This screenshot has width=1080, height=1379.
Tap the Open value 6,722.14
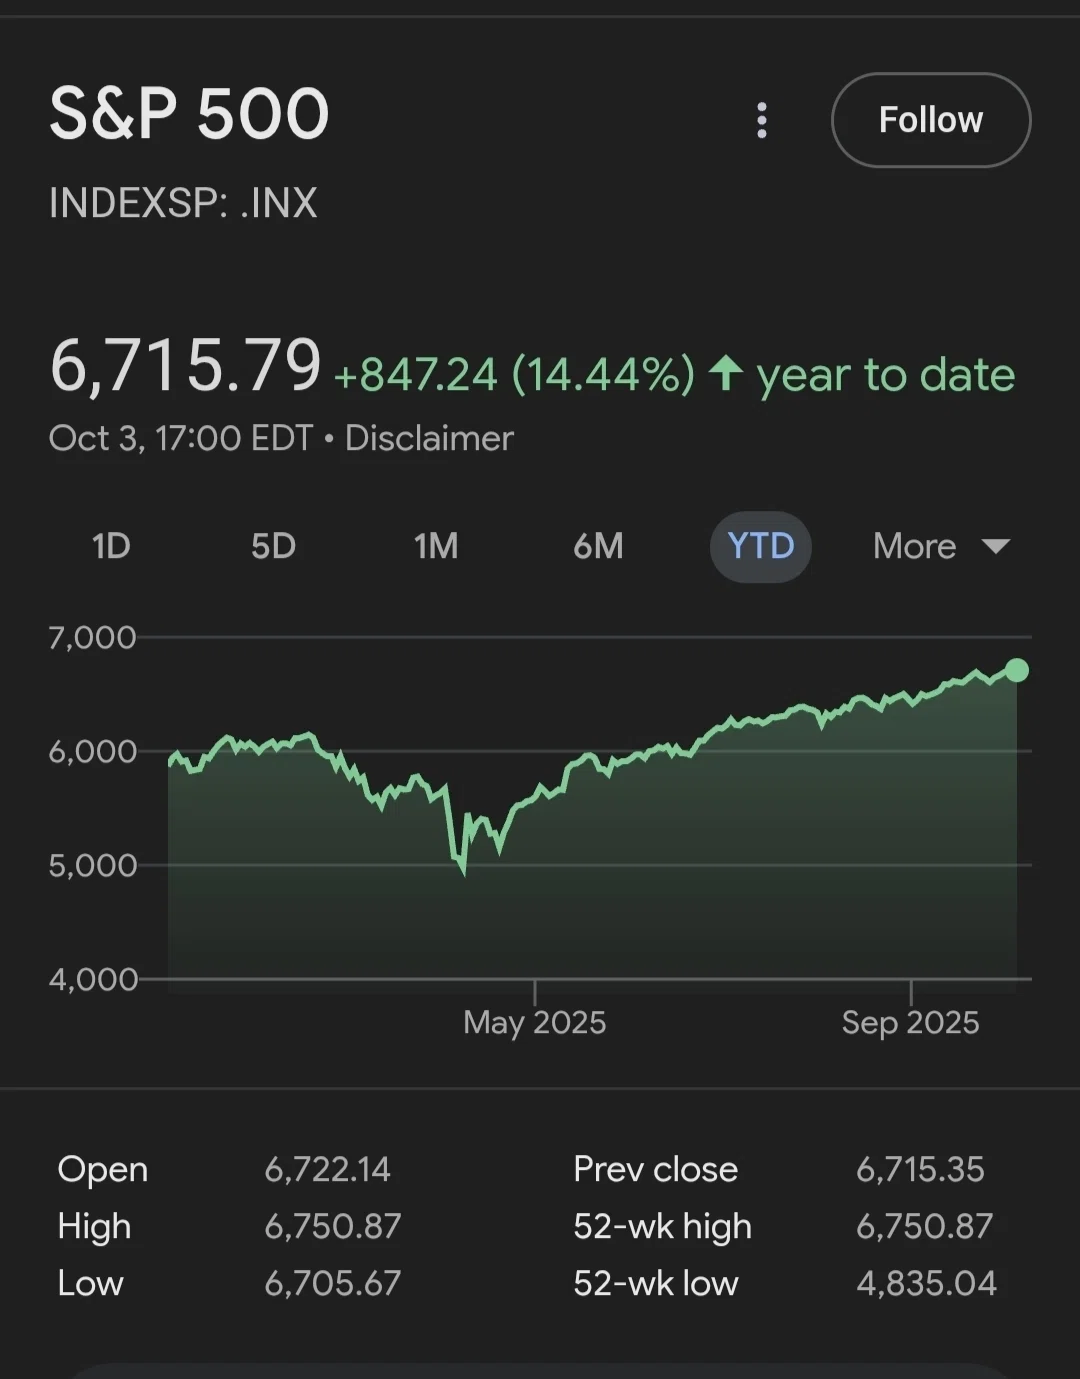pos(327,1169)
